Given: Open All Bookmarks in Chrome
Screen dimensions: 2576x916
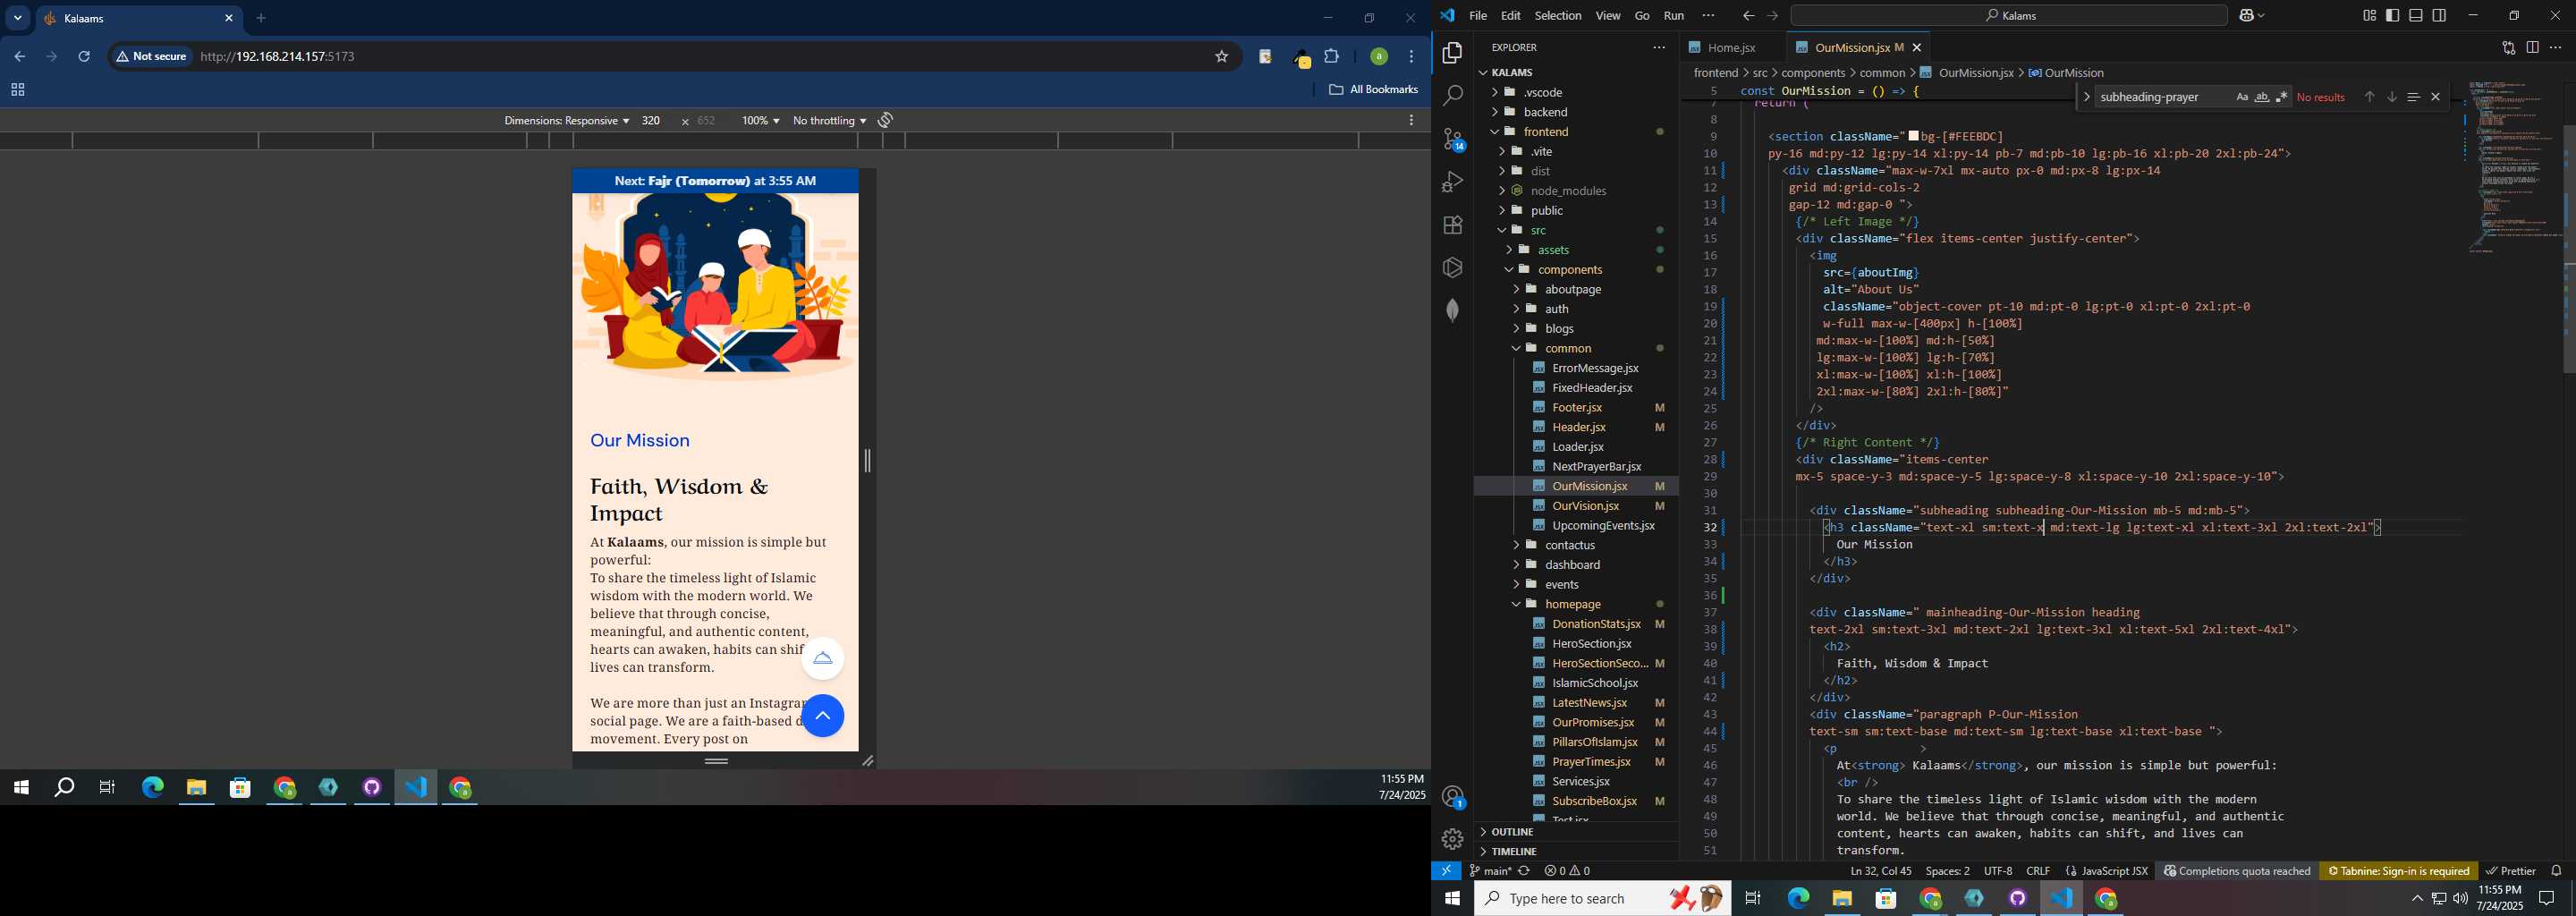Looking at the screenshot, I should 1373,90.
